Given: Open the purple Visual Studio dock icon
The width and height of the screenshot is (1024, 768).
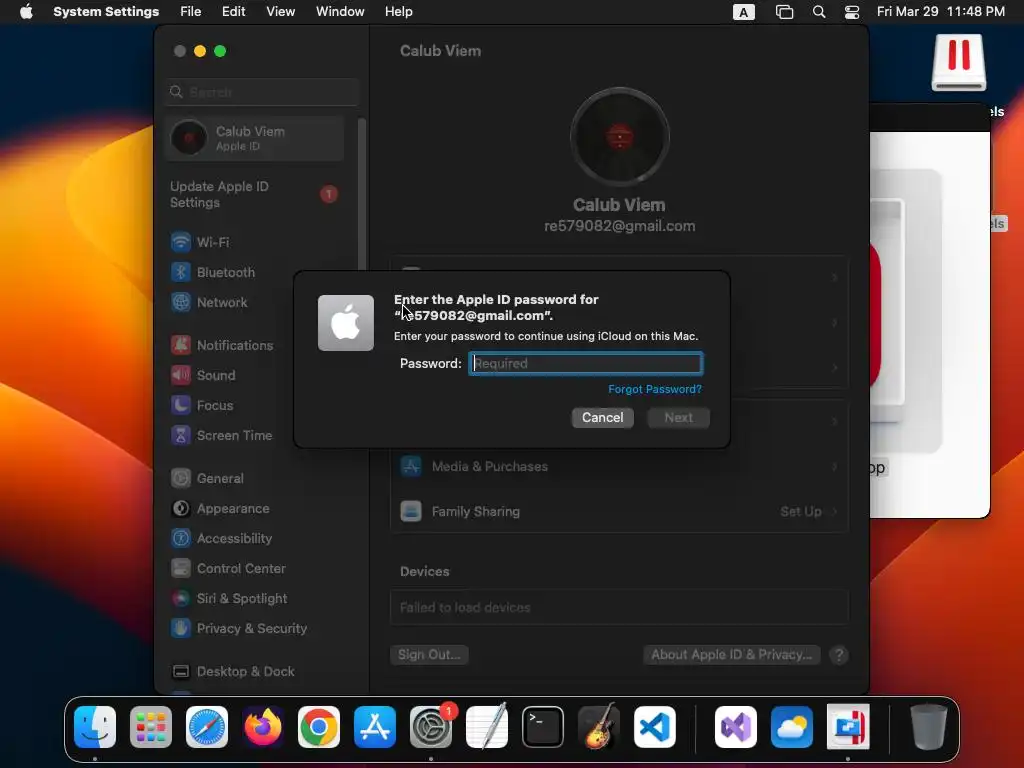Looking at the screenshot, I should coord(736,727).
